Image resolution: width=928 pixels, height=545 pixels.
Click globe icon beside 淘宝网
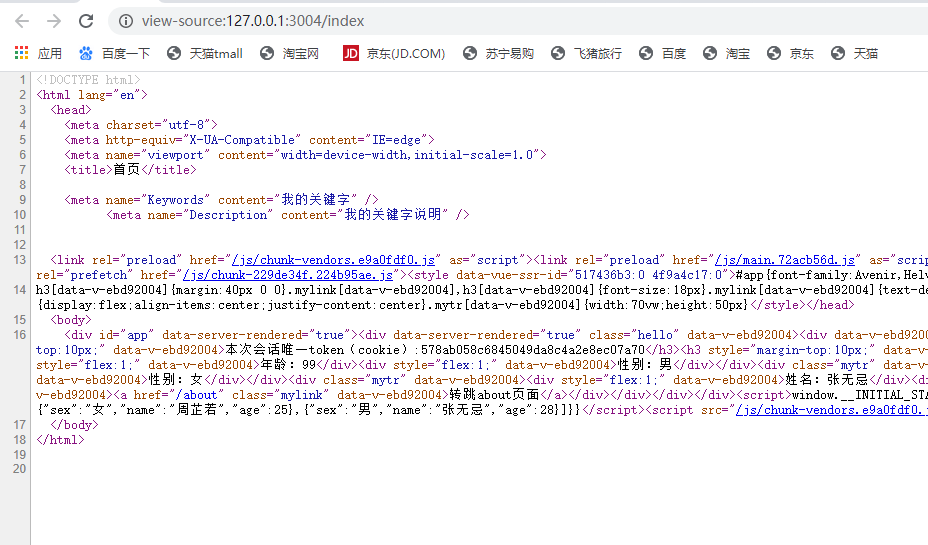(267, 53)
